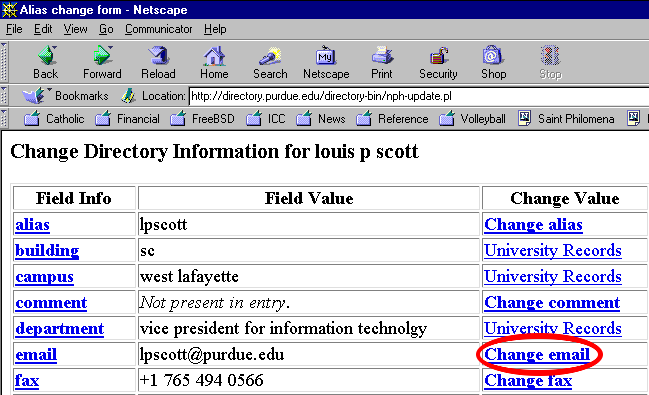The image size is (649, 395).
Task: Open University Records link in campus row
Action: click(x=553, y=277)
